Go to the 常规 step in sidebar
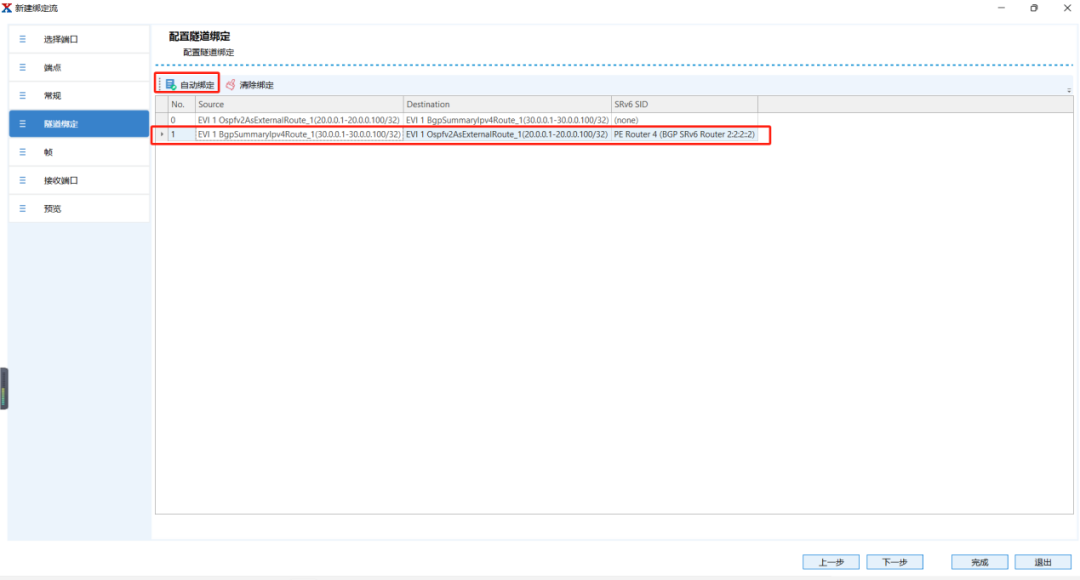Image resolution: width=1080 pixels, height=580 pixels. [79, 96]
